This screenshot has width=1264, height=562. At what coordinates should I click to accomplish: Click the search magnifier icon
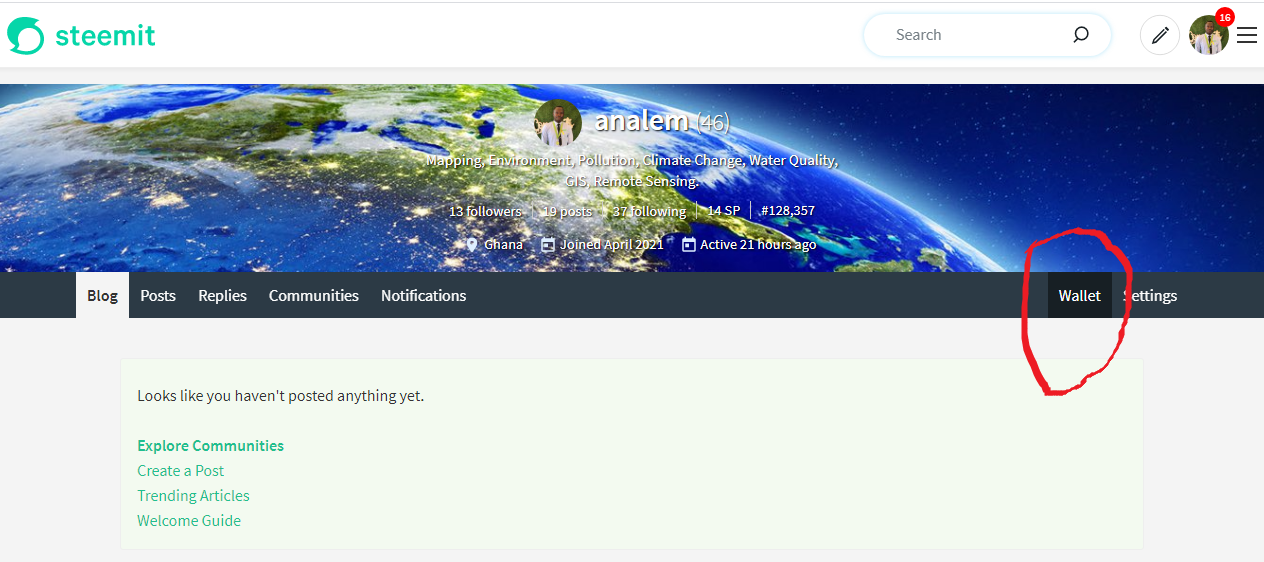(1081, 35)
